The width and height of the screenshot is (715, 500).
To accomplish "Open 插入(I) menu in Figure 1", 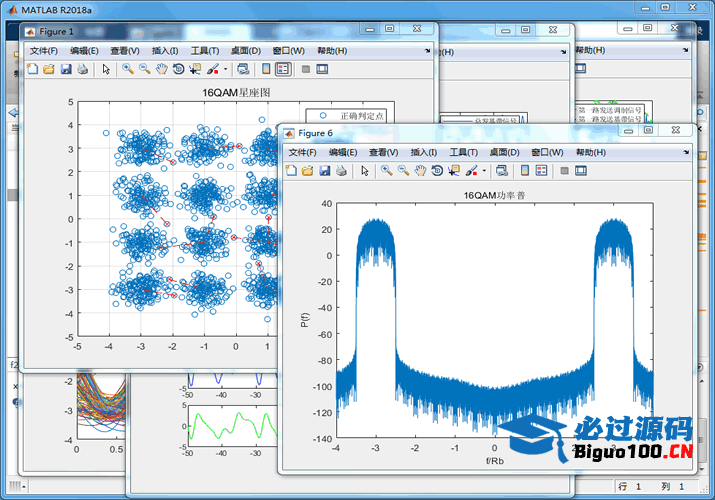I will pyautogui.click(x=165, y=51).
